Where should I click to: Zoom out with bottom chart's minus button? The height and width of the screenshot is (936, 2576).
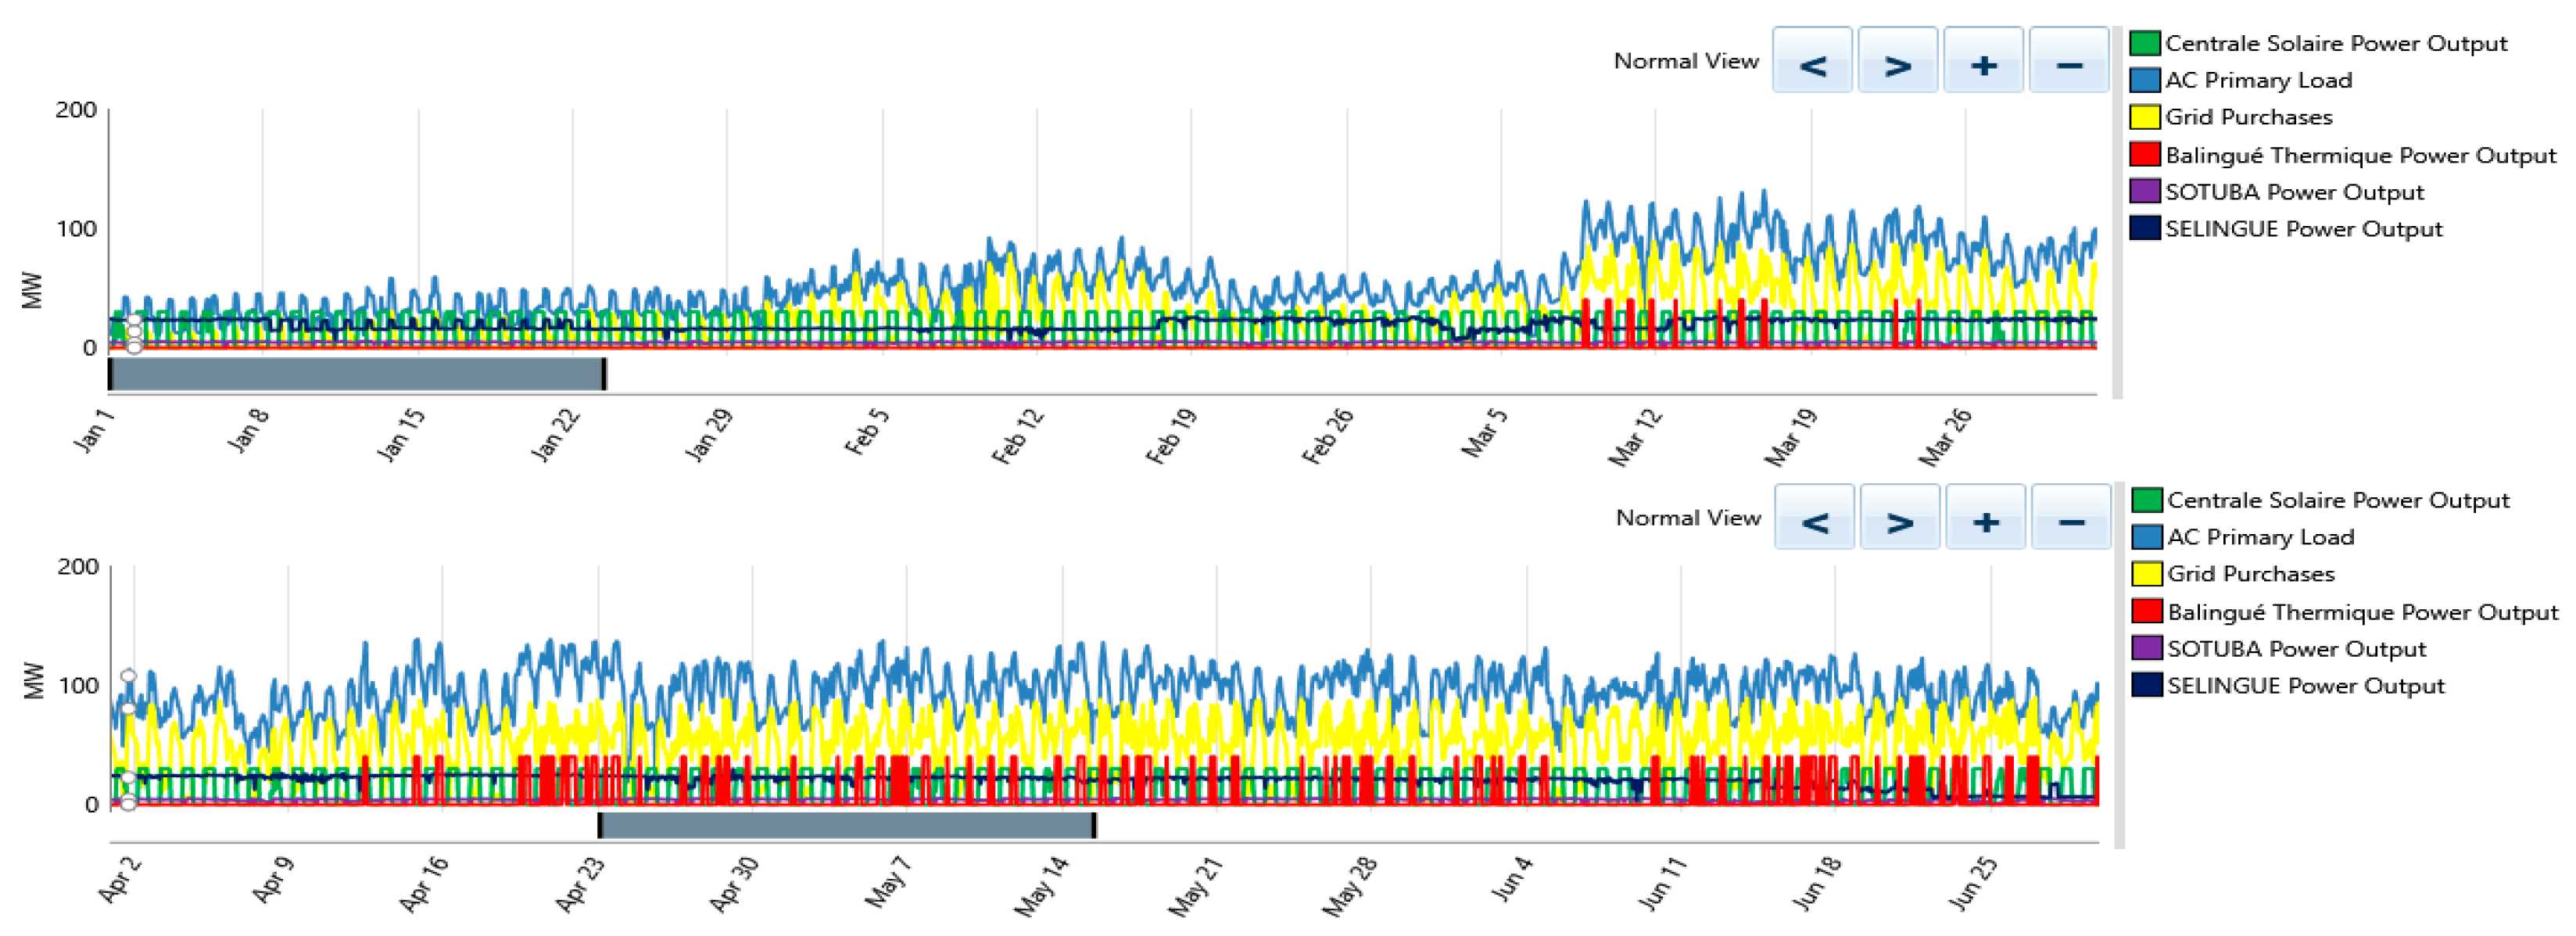pos(2071,518)
